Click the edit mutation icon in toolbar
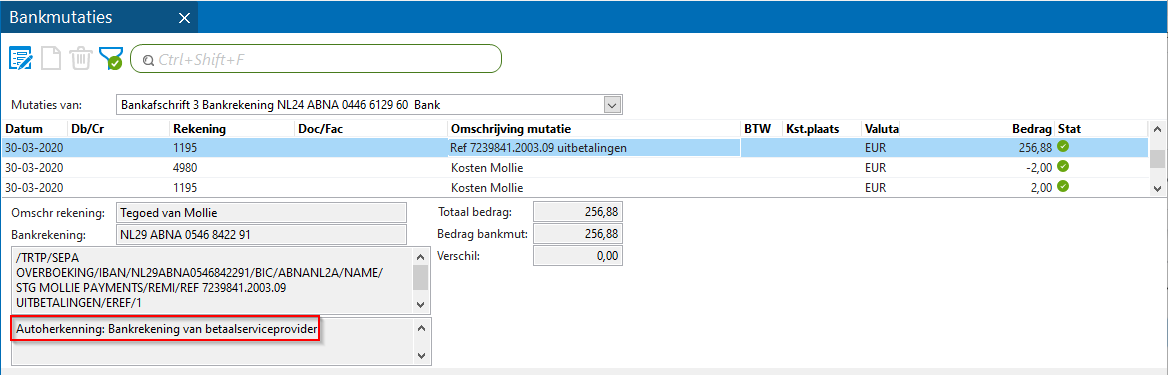 click(x=21, y=59)
